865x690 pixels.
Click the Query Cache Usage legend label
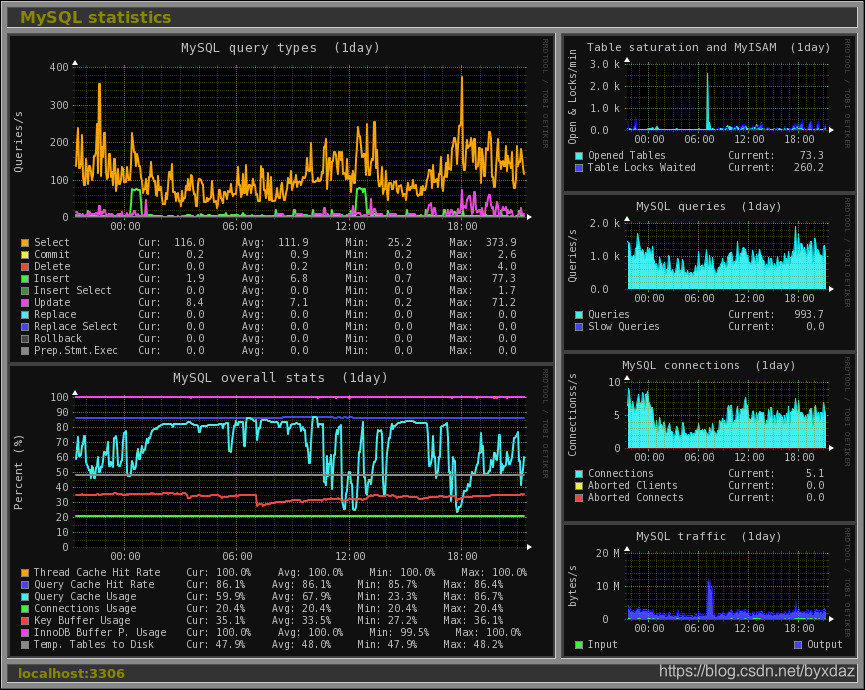point(85,597)
